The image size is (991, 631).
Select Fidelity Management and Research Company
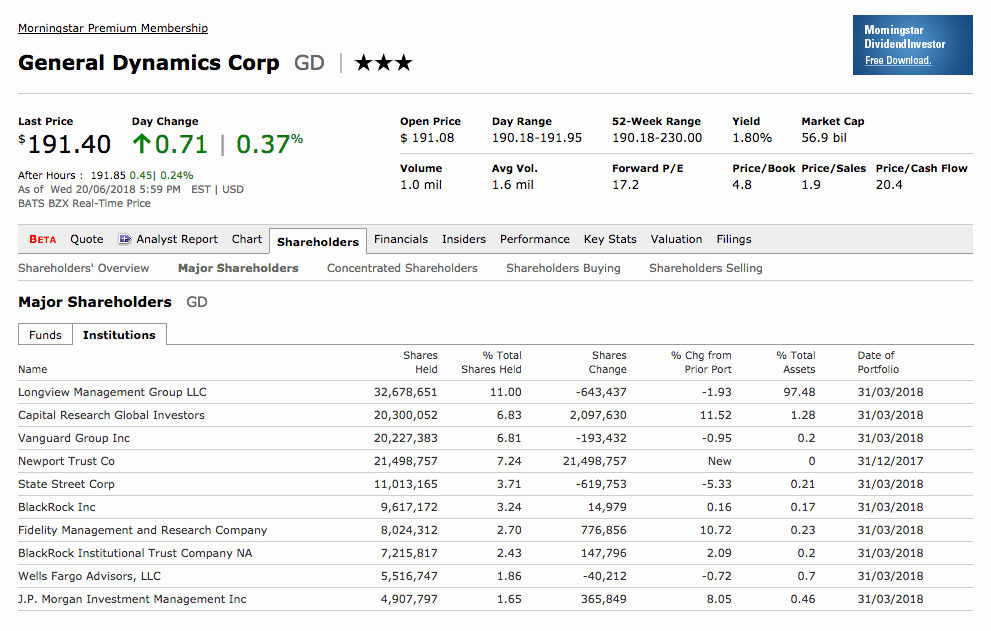tap(143, 530)
